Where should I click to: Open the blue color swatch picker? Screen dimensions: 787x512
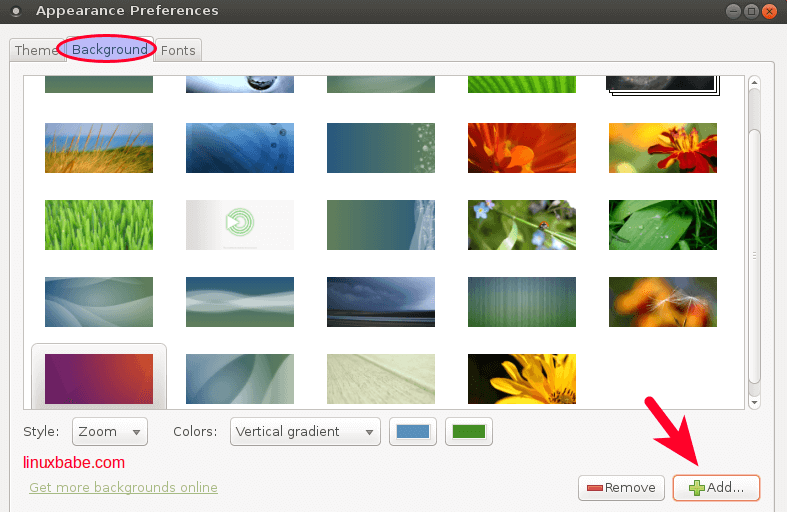(413, 432)
